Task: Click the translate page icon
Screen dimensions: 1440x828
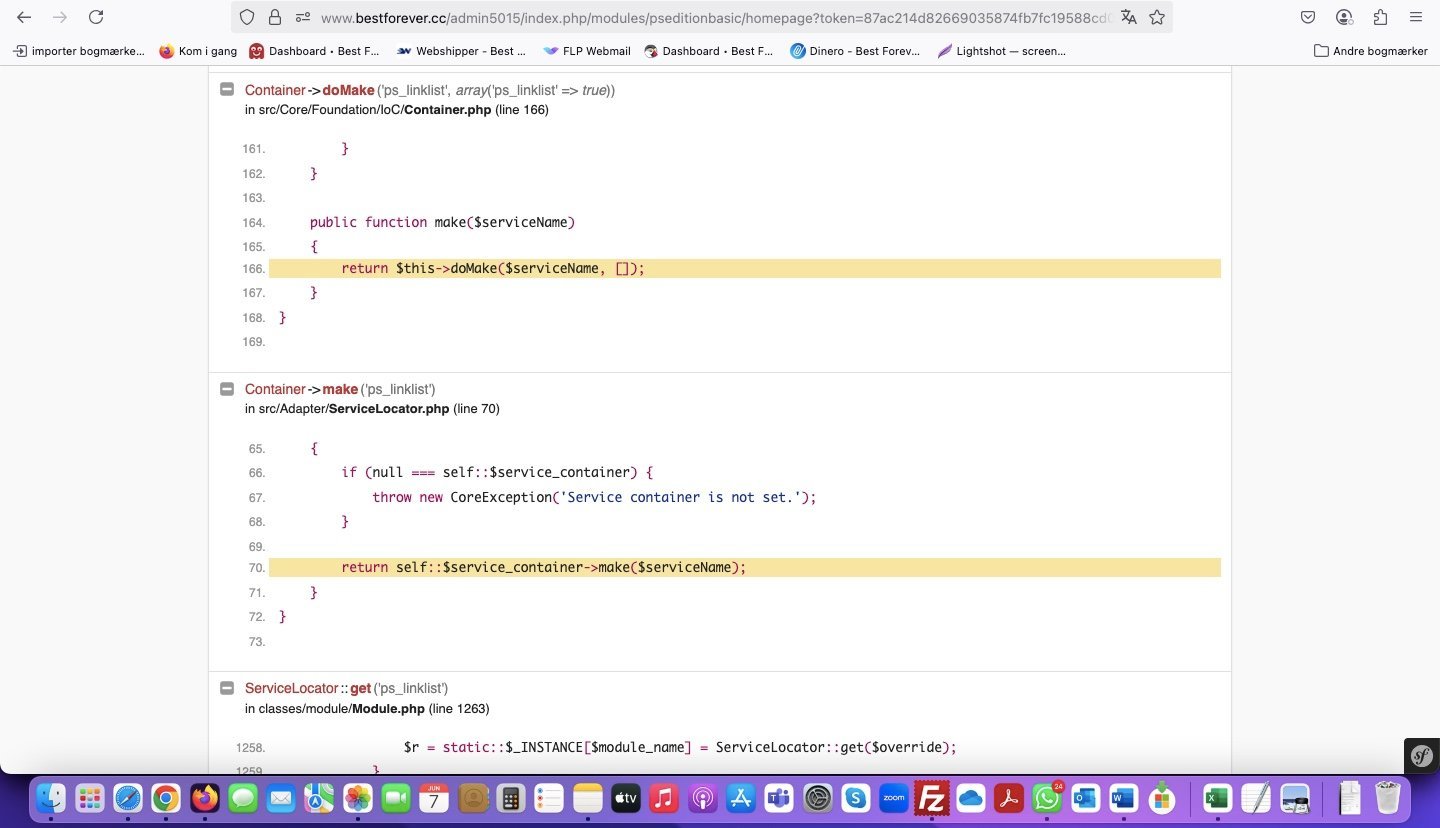Action: 1129,17
